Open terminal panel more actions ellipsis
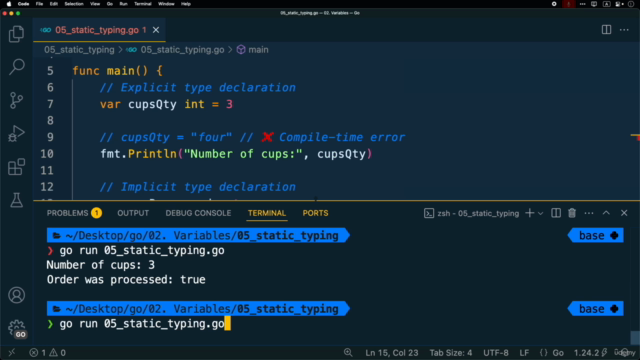This screenshot has width=640, height=360. (589, 213)
